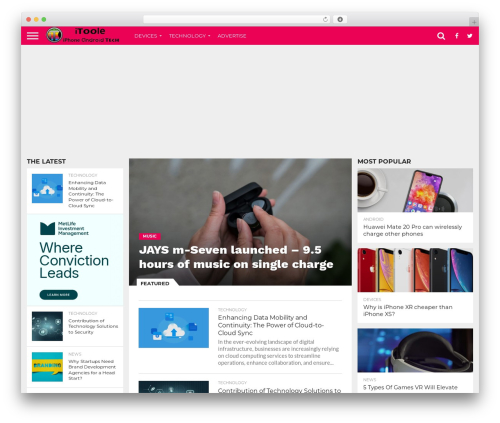Open the JAYS m-Seven launched headline

click(x=236, y=257)
